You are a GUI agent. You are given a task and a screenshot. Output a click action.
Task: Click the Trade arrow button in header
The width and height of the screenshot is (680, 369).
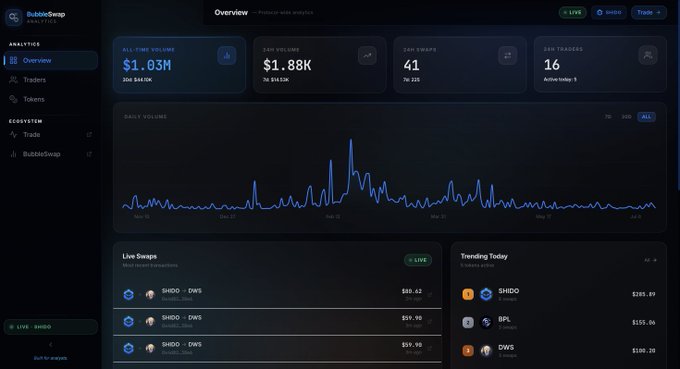(x=649, y=12)
